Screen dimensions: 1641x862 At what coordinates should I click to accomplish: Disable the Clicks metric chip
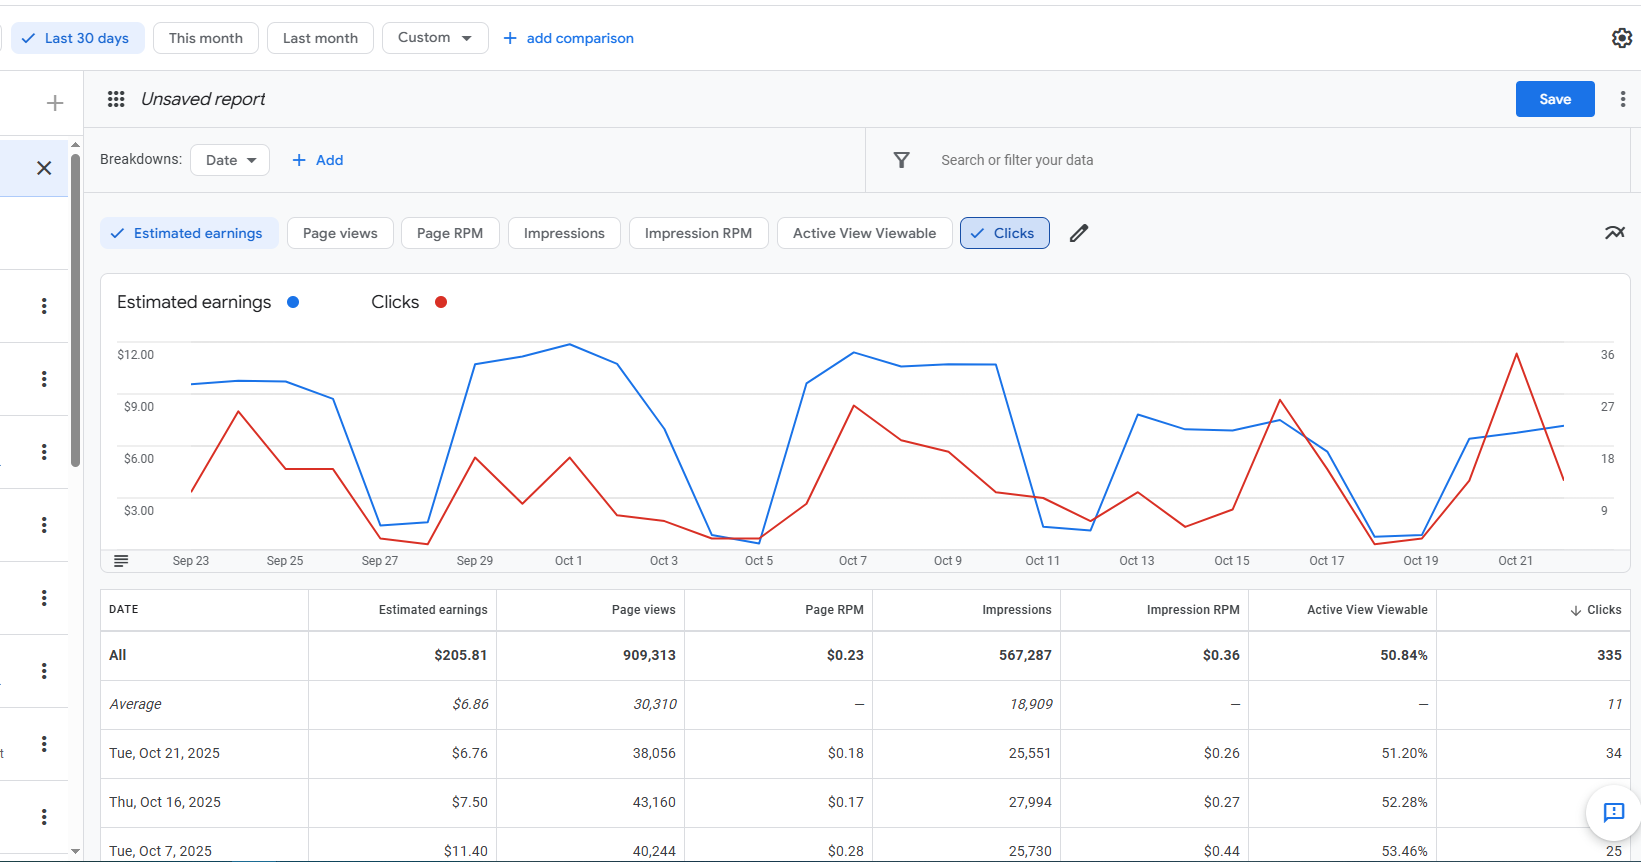tap(1004, 233)
